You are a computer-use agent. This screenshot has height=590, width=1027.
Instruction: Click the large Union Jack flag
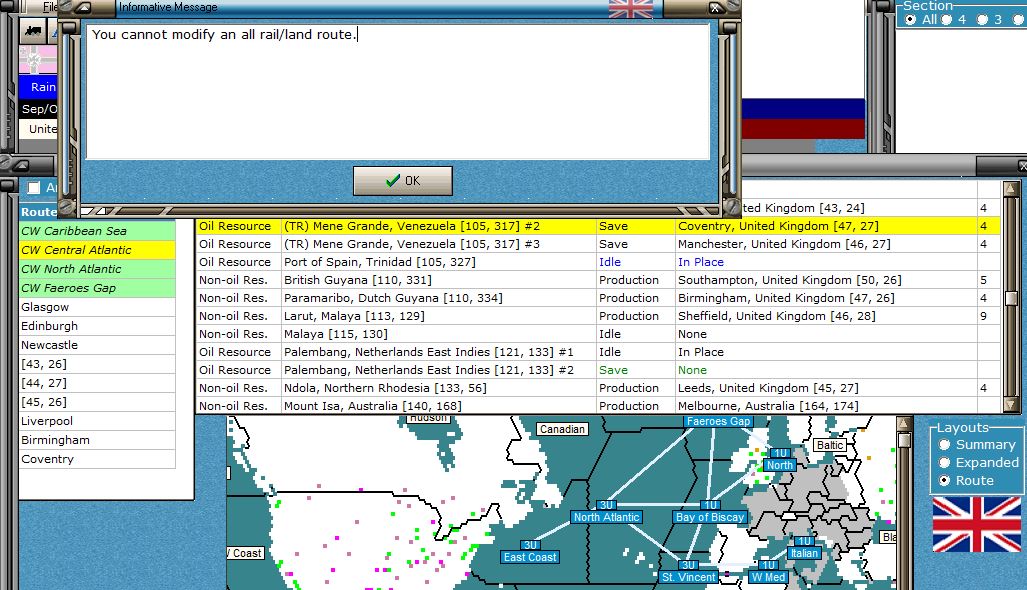coord(977,524)
